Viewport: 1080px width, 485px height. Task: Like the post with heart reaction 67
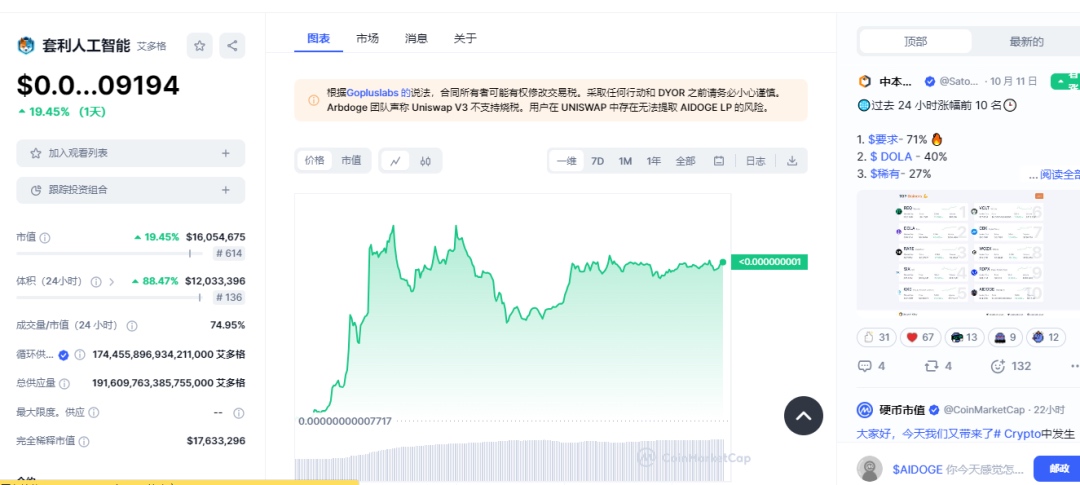920,337
